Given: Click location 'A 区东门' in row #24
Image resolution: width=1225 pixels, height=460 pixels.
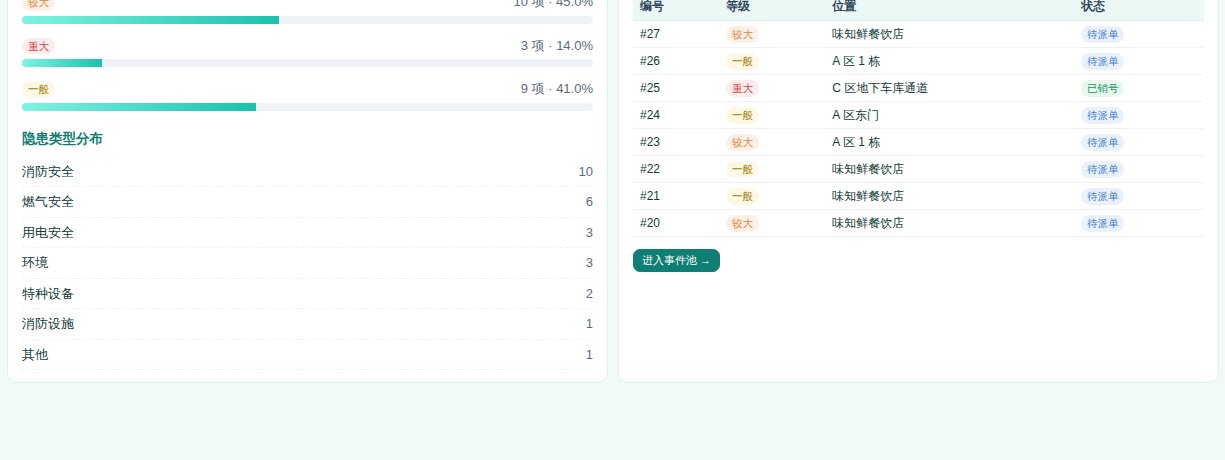Looking at the screenshot, I should (x=855, y=115).
